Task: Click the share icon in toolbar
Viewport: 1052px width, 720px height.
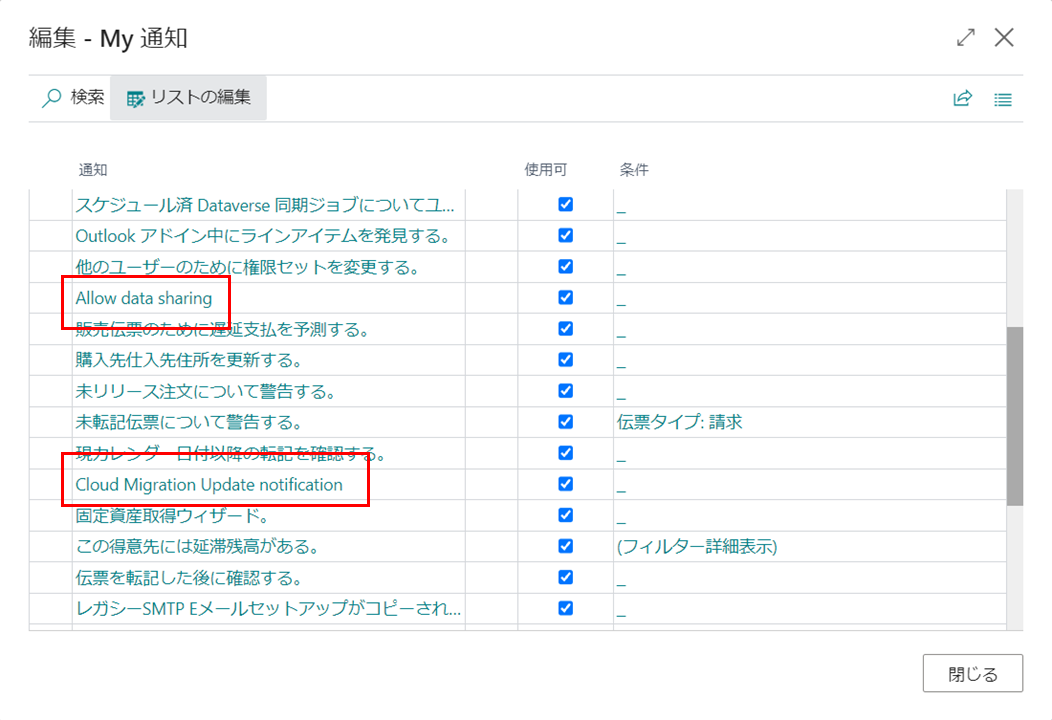Action: point(963,99)
